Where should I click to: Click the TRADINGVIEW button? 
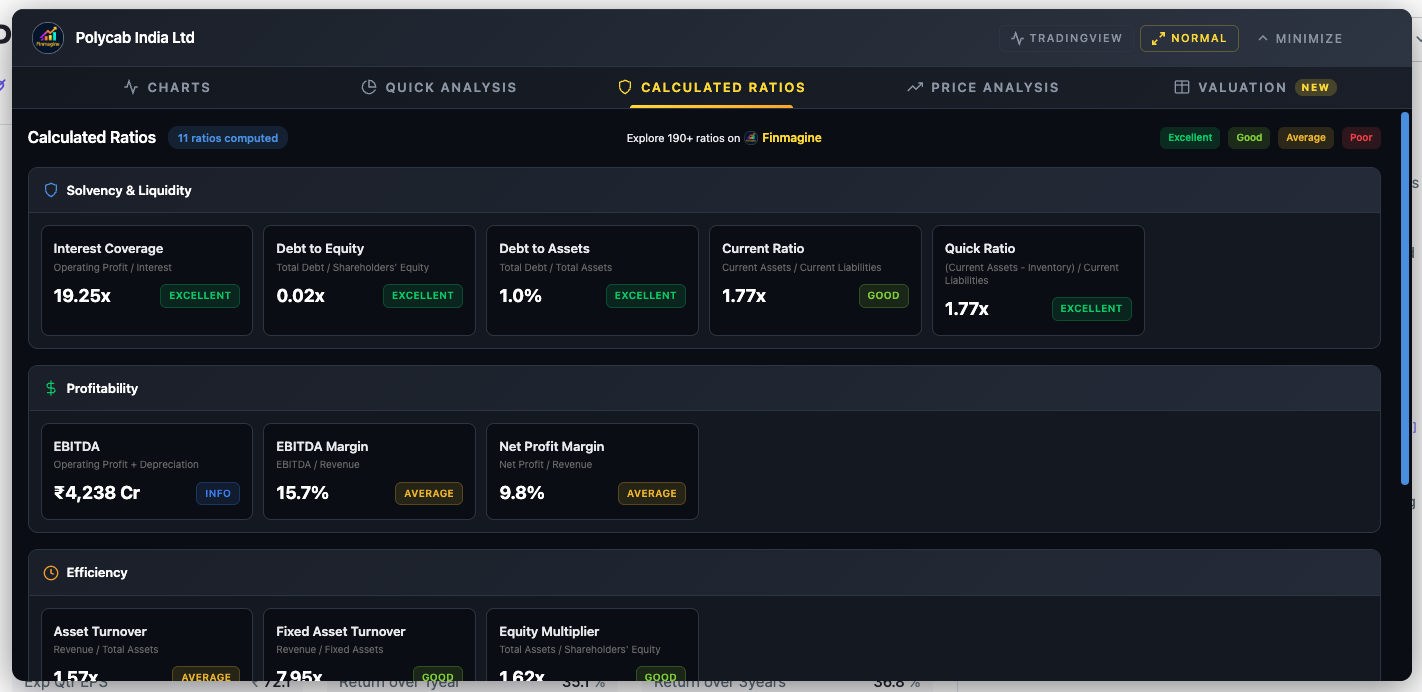point(1066,37)
